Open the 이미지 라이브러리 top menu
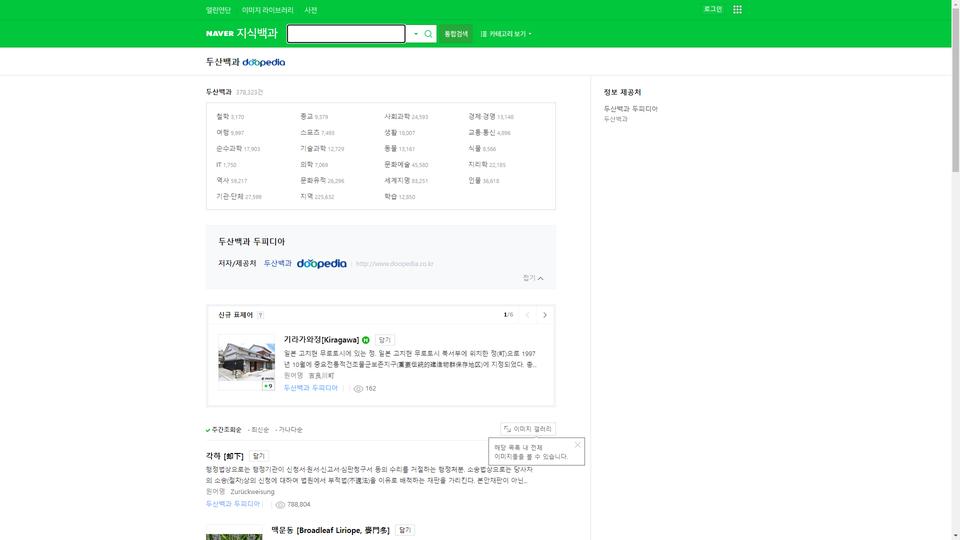Viewport: 960px width, 540px height. (268, 10)
